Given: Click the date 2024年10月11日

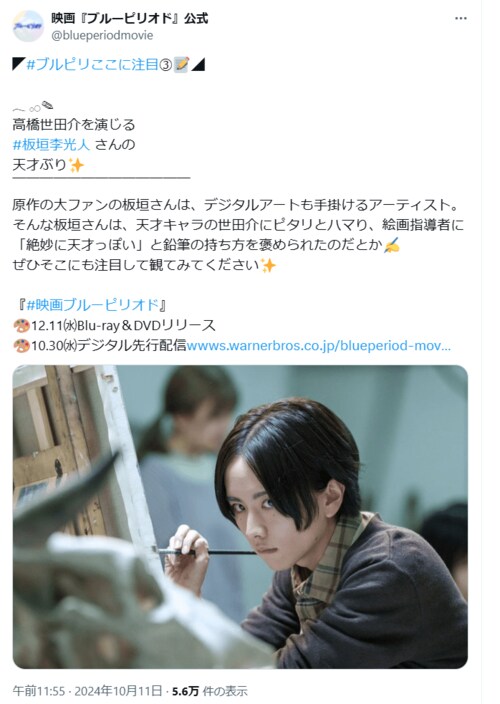Looking at the screenshot, I should pos(118,691).
